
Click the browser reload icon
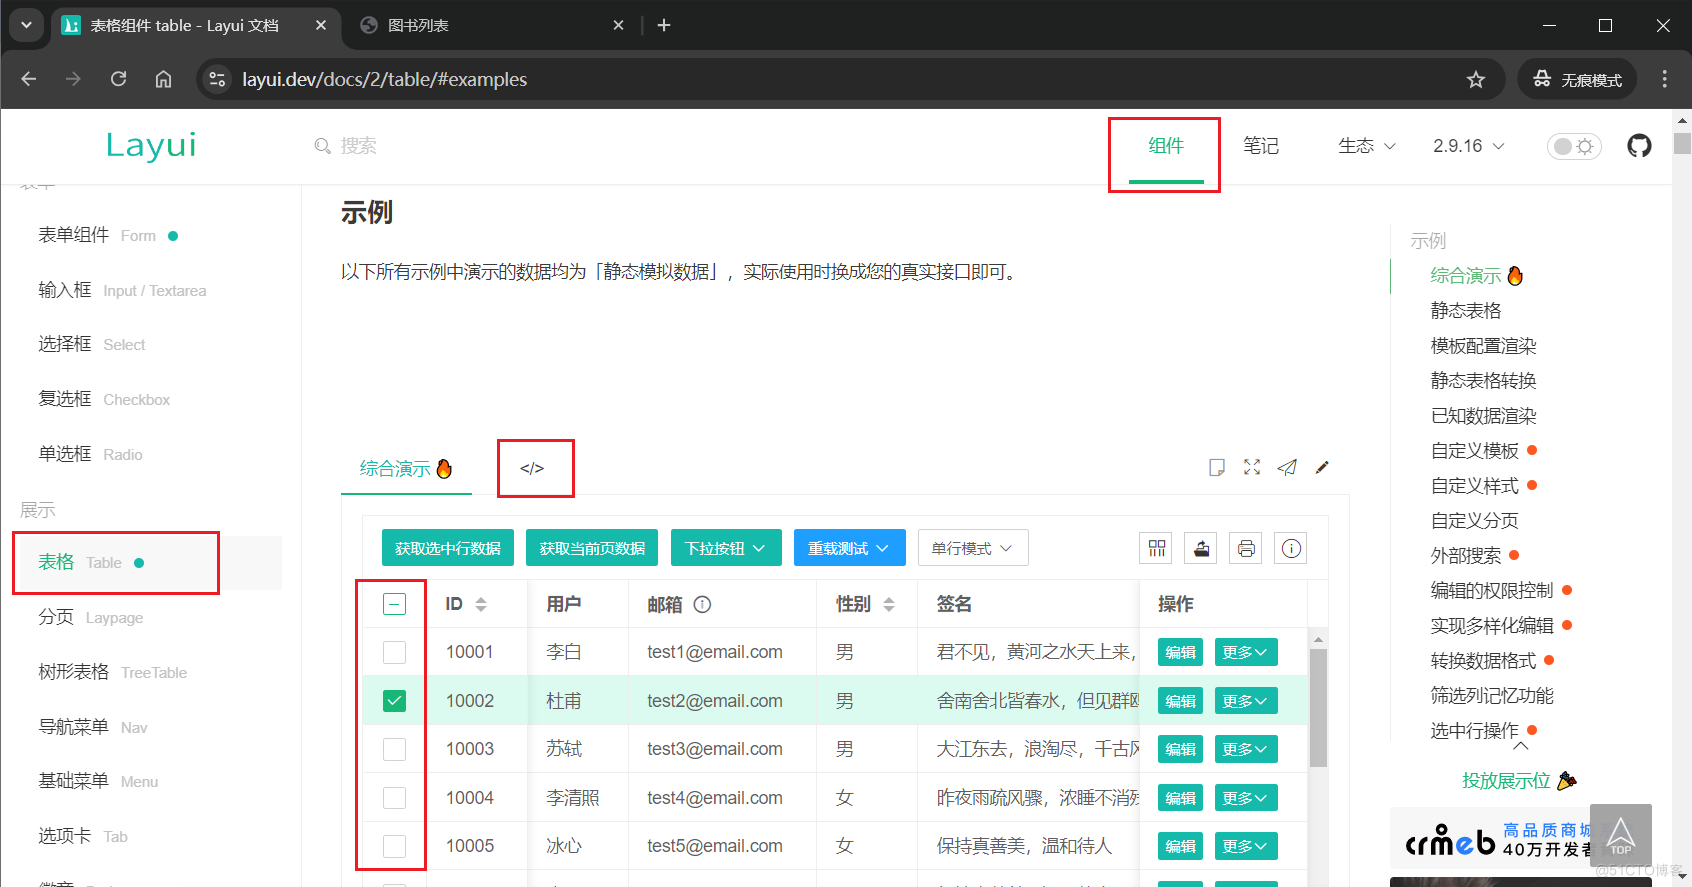pyautogui.click(x=118, y=79)
